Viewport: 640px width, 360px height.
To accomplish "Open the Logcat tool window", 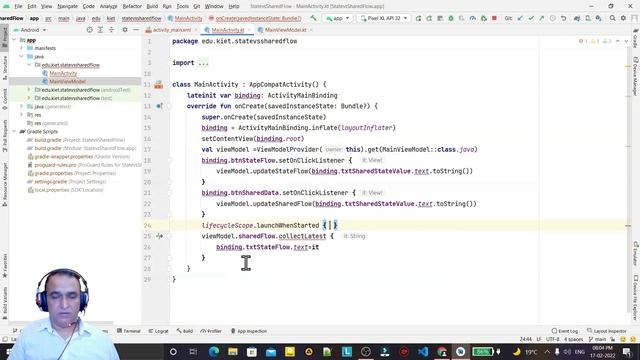I will [158, 331].
